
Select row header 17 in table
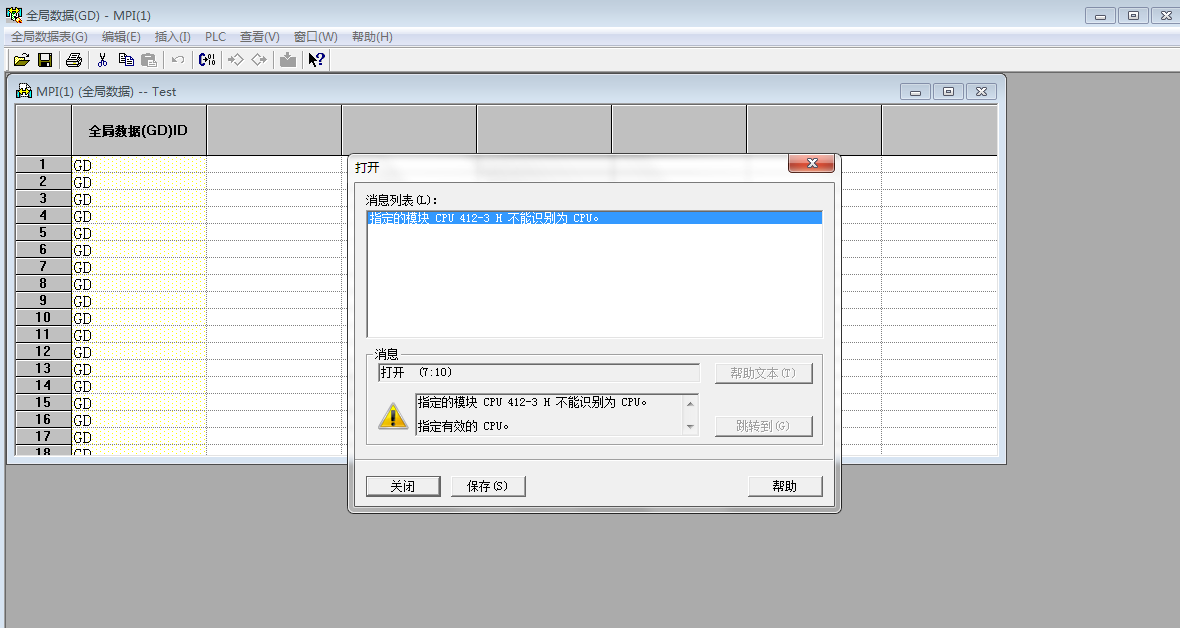pos(43,436)
